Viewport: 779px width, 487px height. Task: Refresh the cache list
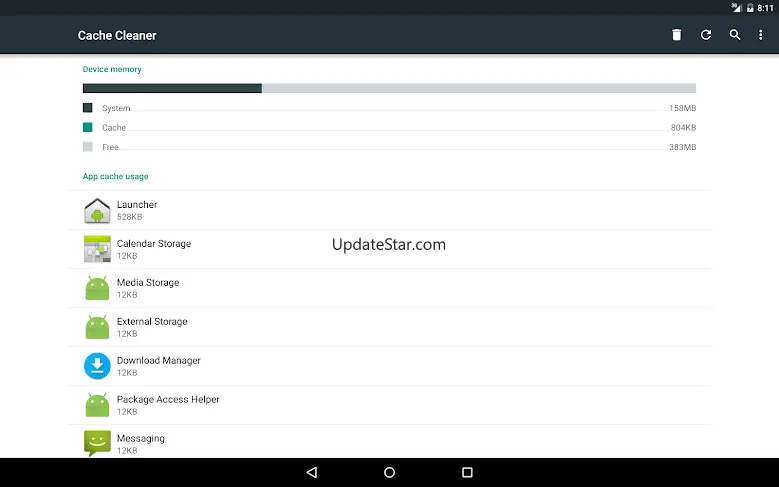coord(705,35)
